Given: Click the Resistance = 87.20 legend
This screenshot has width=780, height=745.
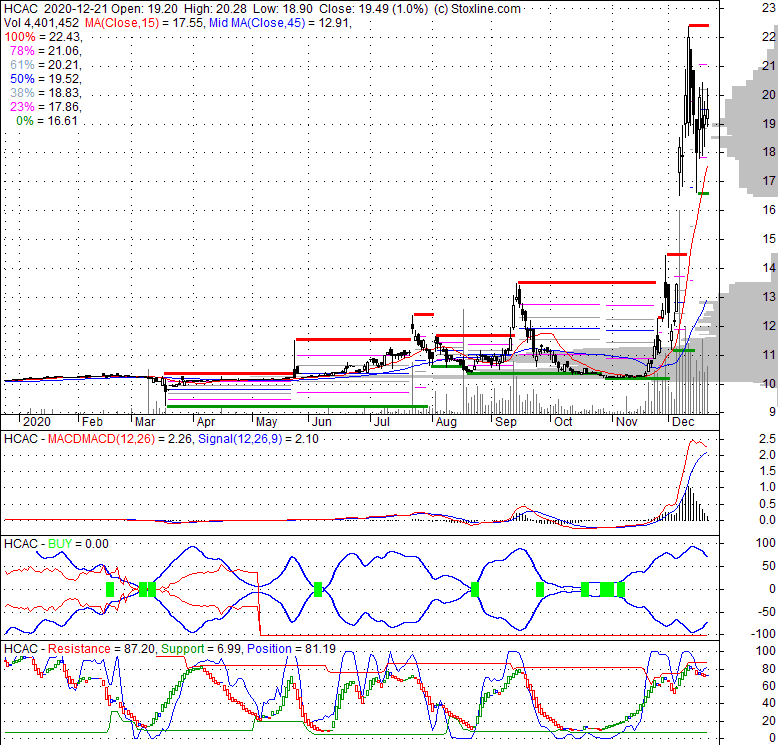Looking at the screenshot, I should pos(101,649).
